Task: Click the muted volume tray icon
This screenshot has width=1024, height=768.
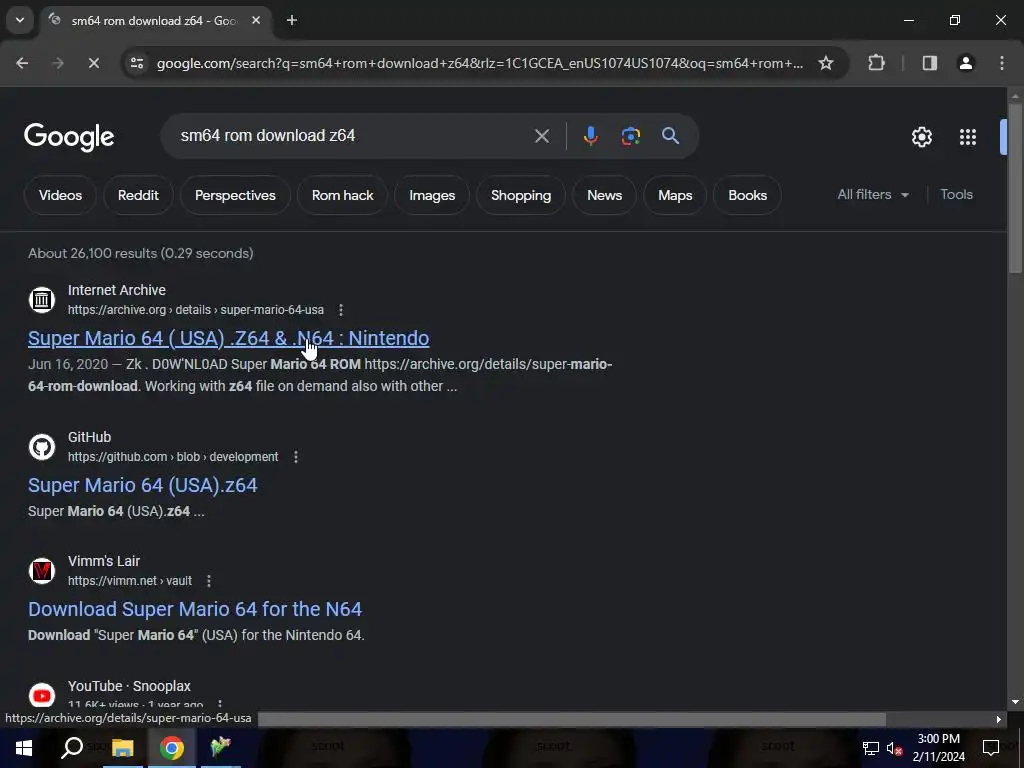Action: 895,748
